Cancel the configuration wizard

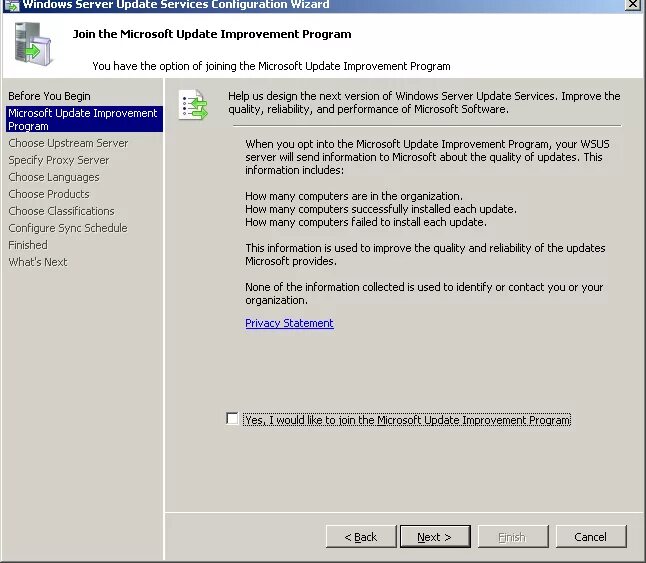coord(591,537)
